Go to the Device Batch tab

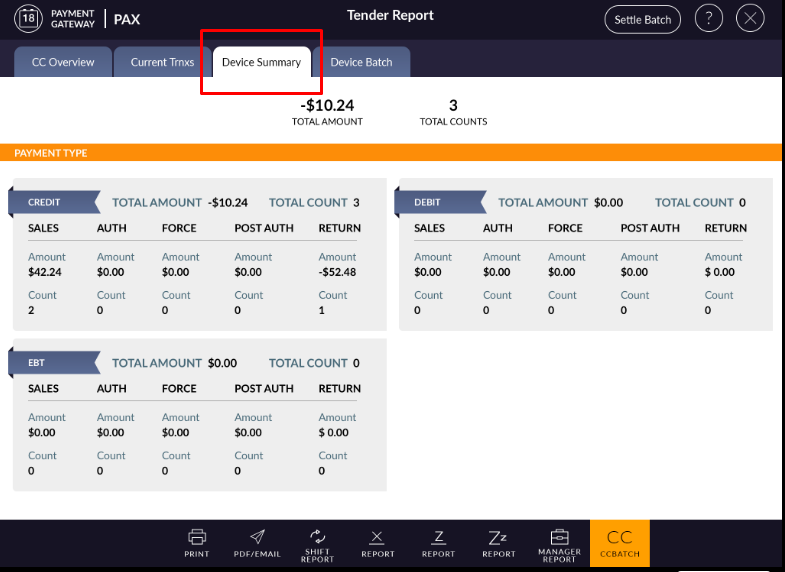pyautogui.click(x=361, y=62)
